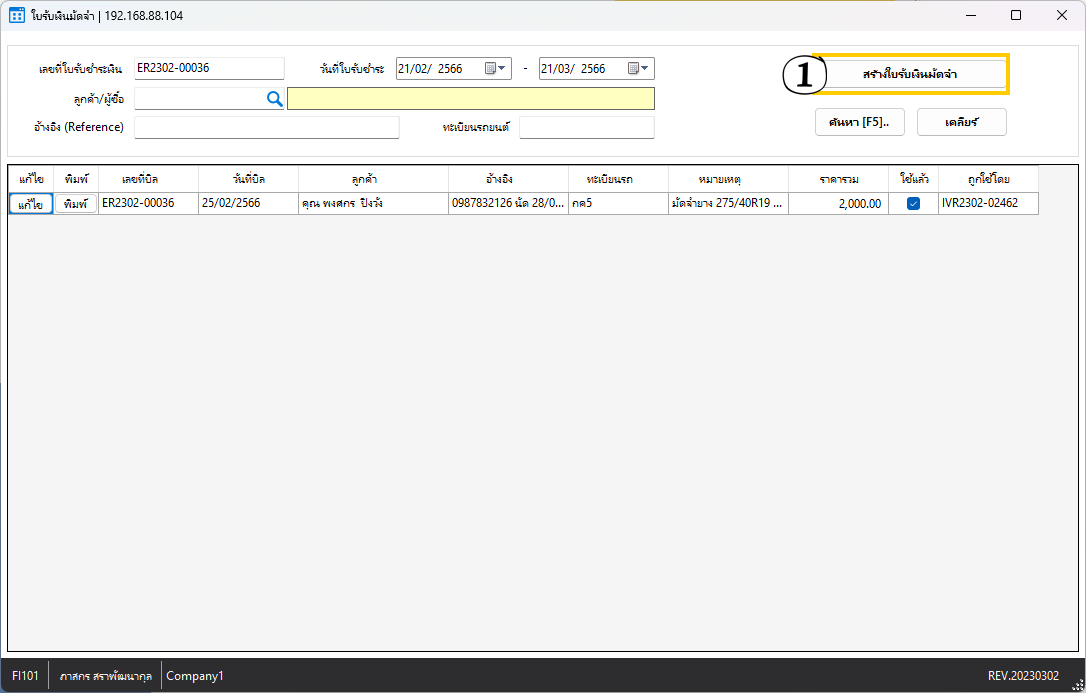Click the application icon in title bar
1086x693 pixels.
coord(17,16)
